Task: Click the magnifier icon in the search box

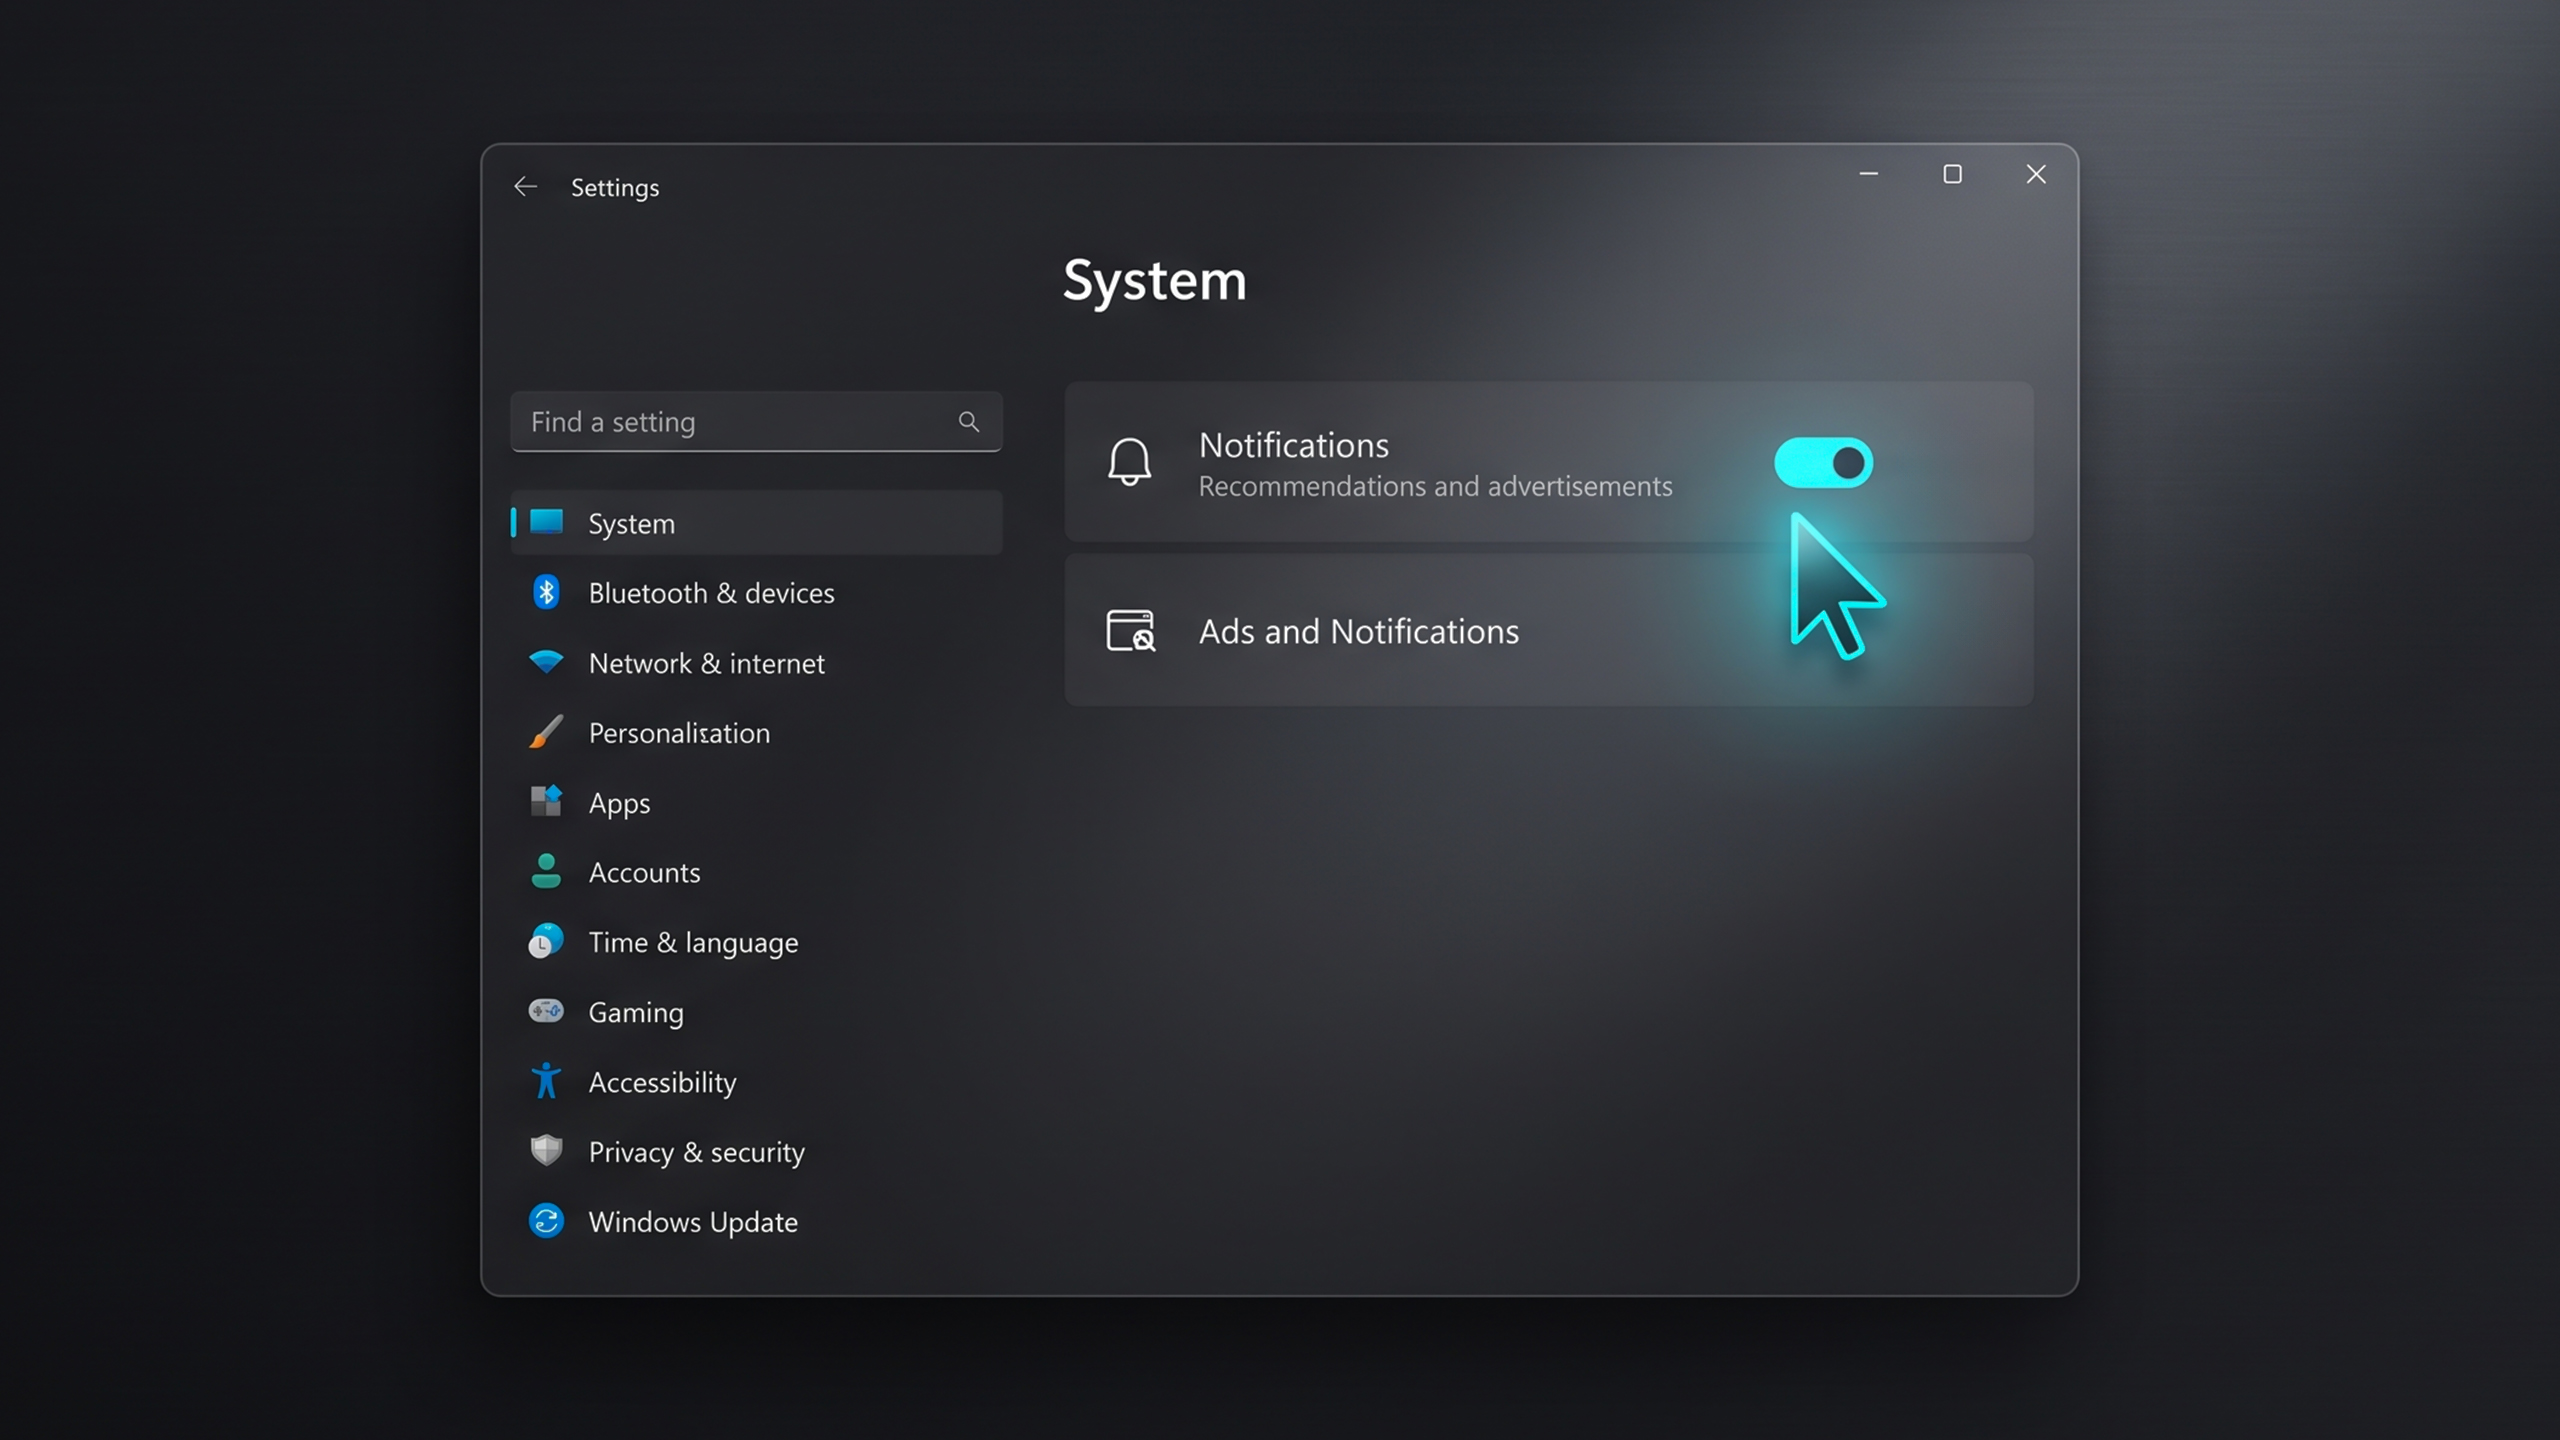Action: coord(968,422)
